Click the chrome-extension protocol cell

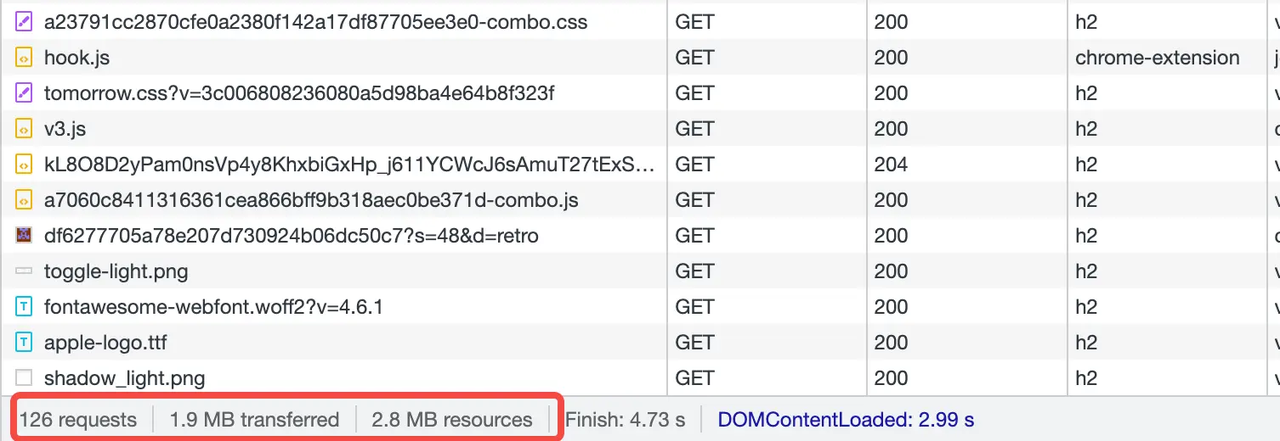click(1168, 58)
